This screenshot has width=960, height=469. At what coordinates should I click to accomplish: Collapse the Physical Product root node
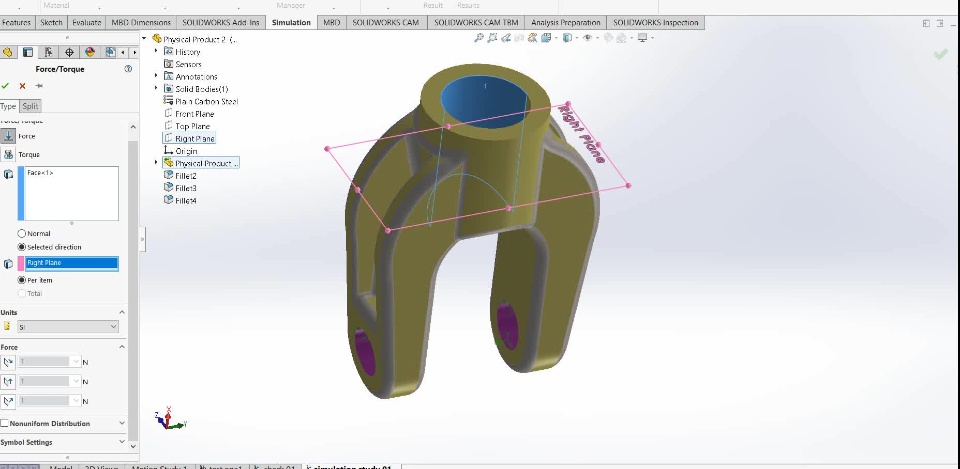(144, 39)
